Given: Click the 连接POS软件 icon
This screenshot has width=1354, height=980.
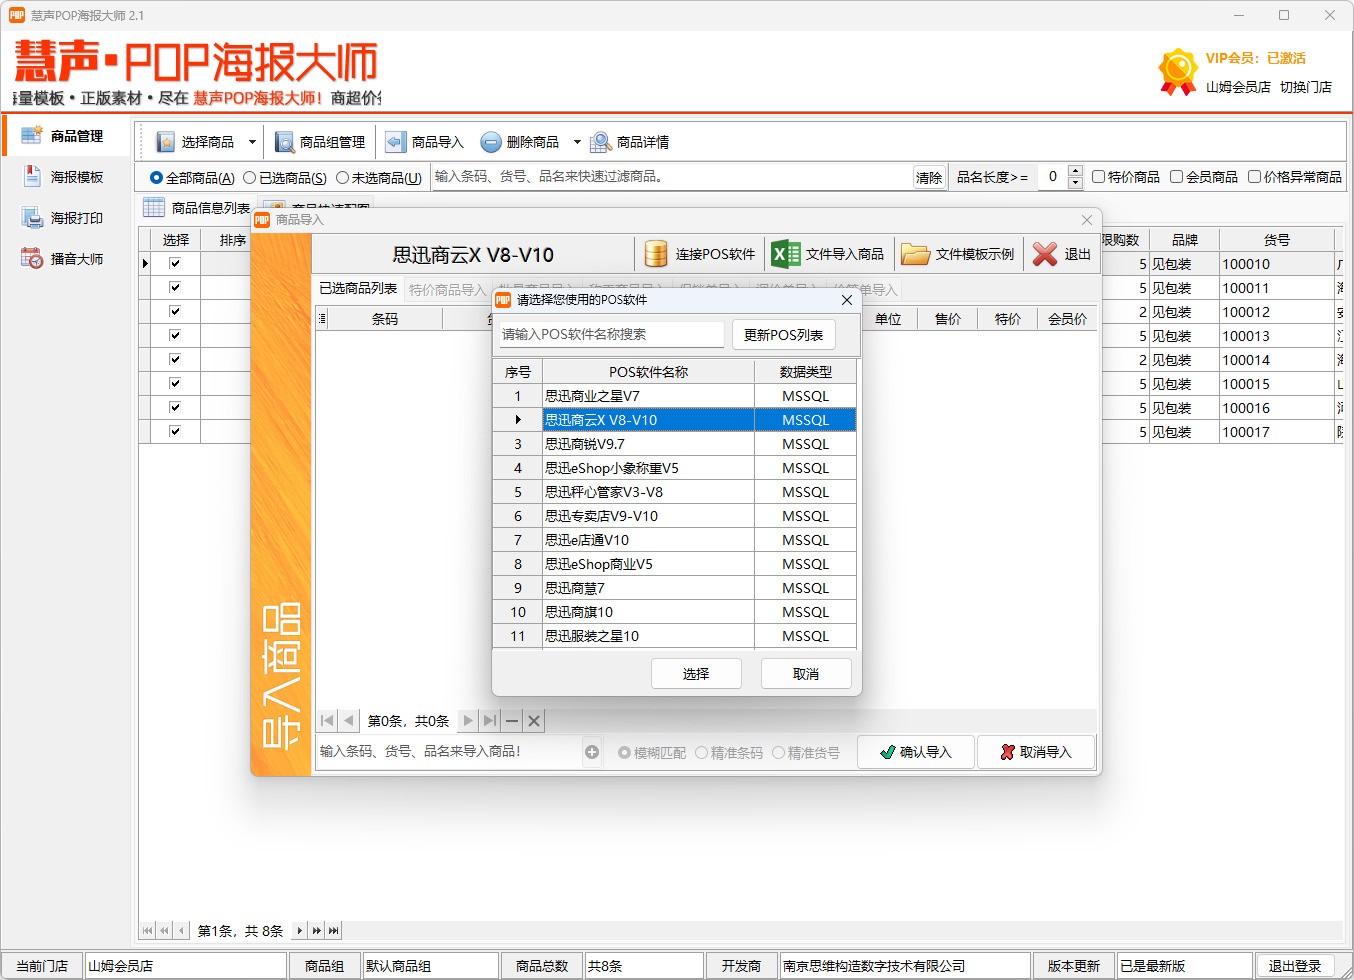Looking at the screenshot, I should (657, 253).
